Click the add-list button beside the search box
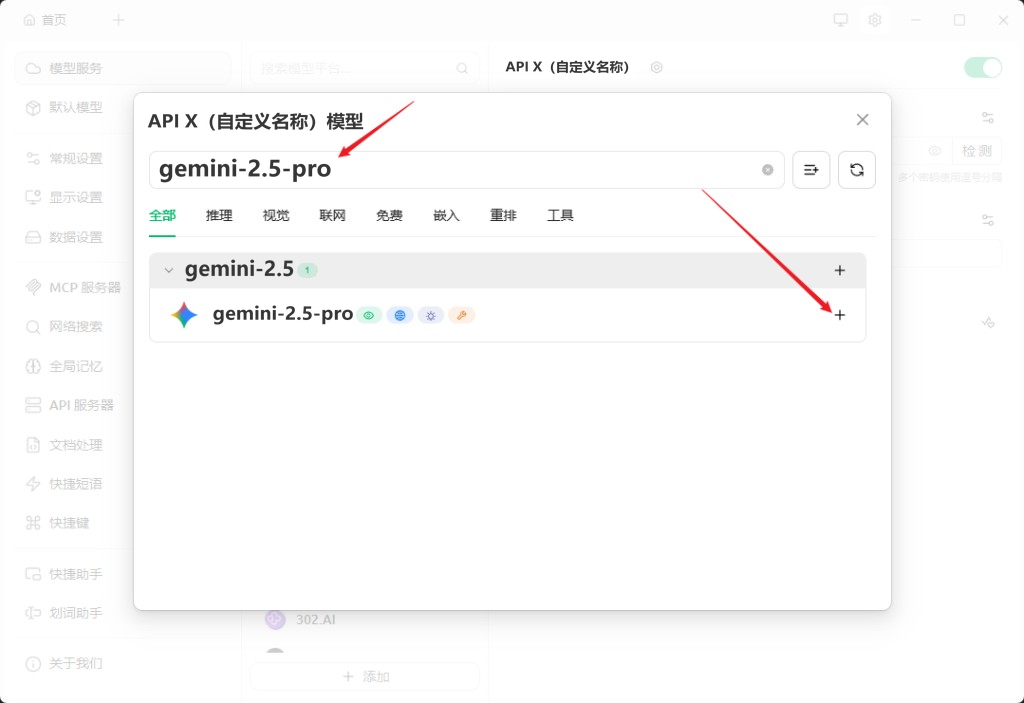Viewport: 1024px width, 703px height. (811, 170)
